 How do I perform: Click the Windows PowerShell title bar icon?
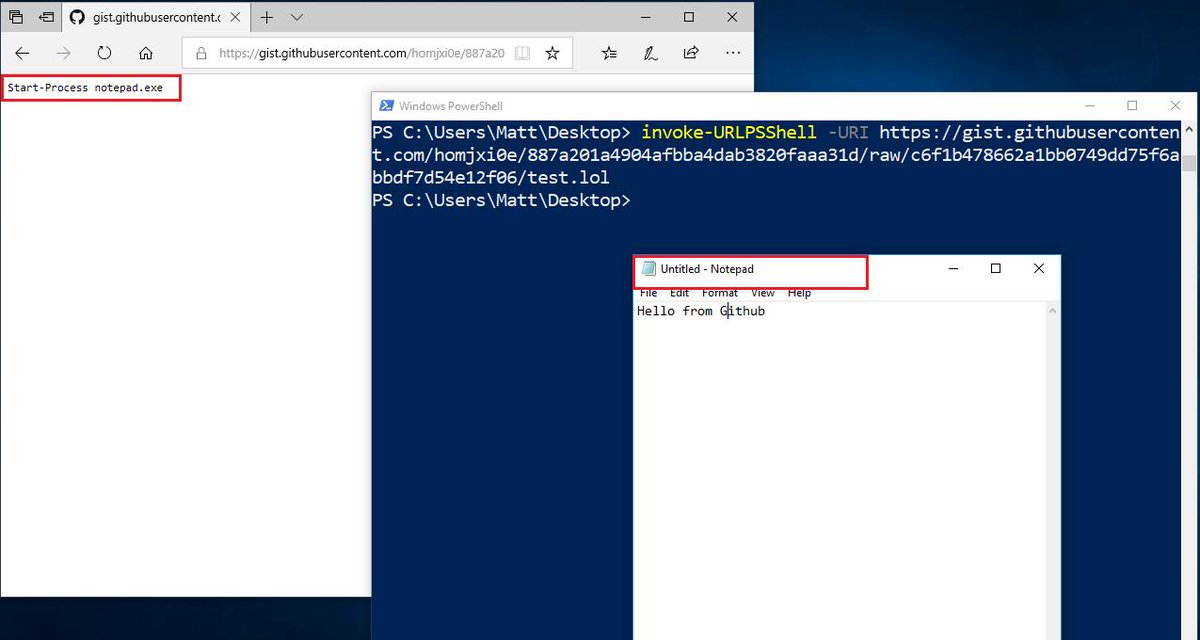385,106
